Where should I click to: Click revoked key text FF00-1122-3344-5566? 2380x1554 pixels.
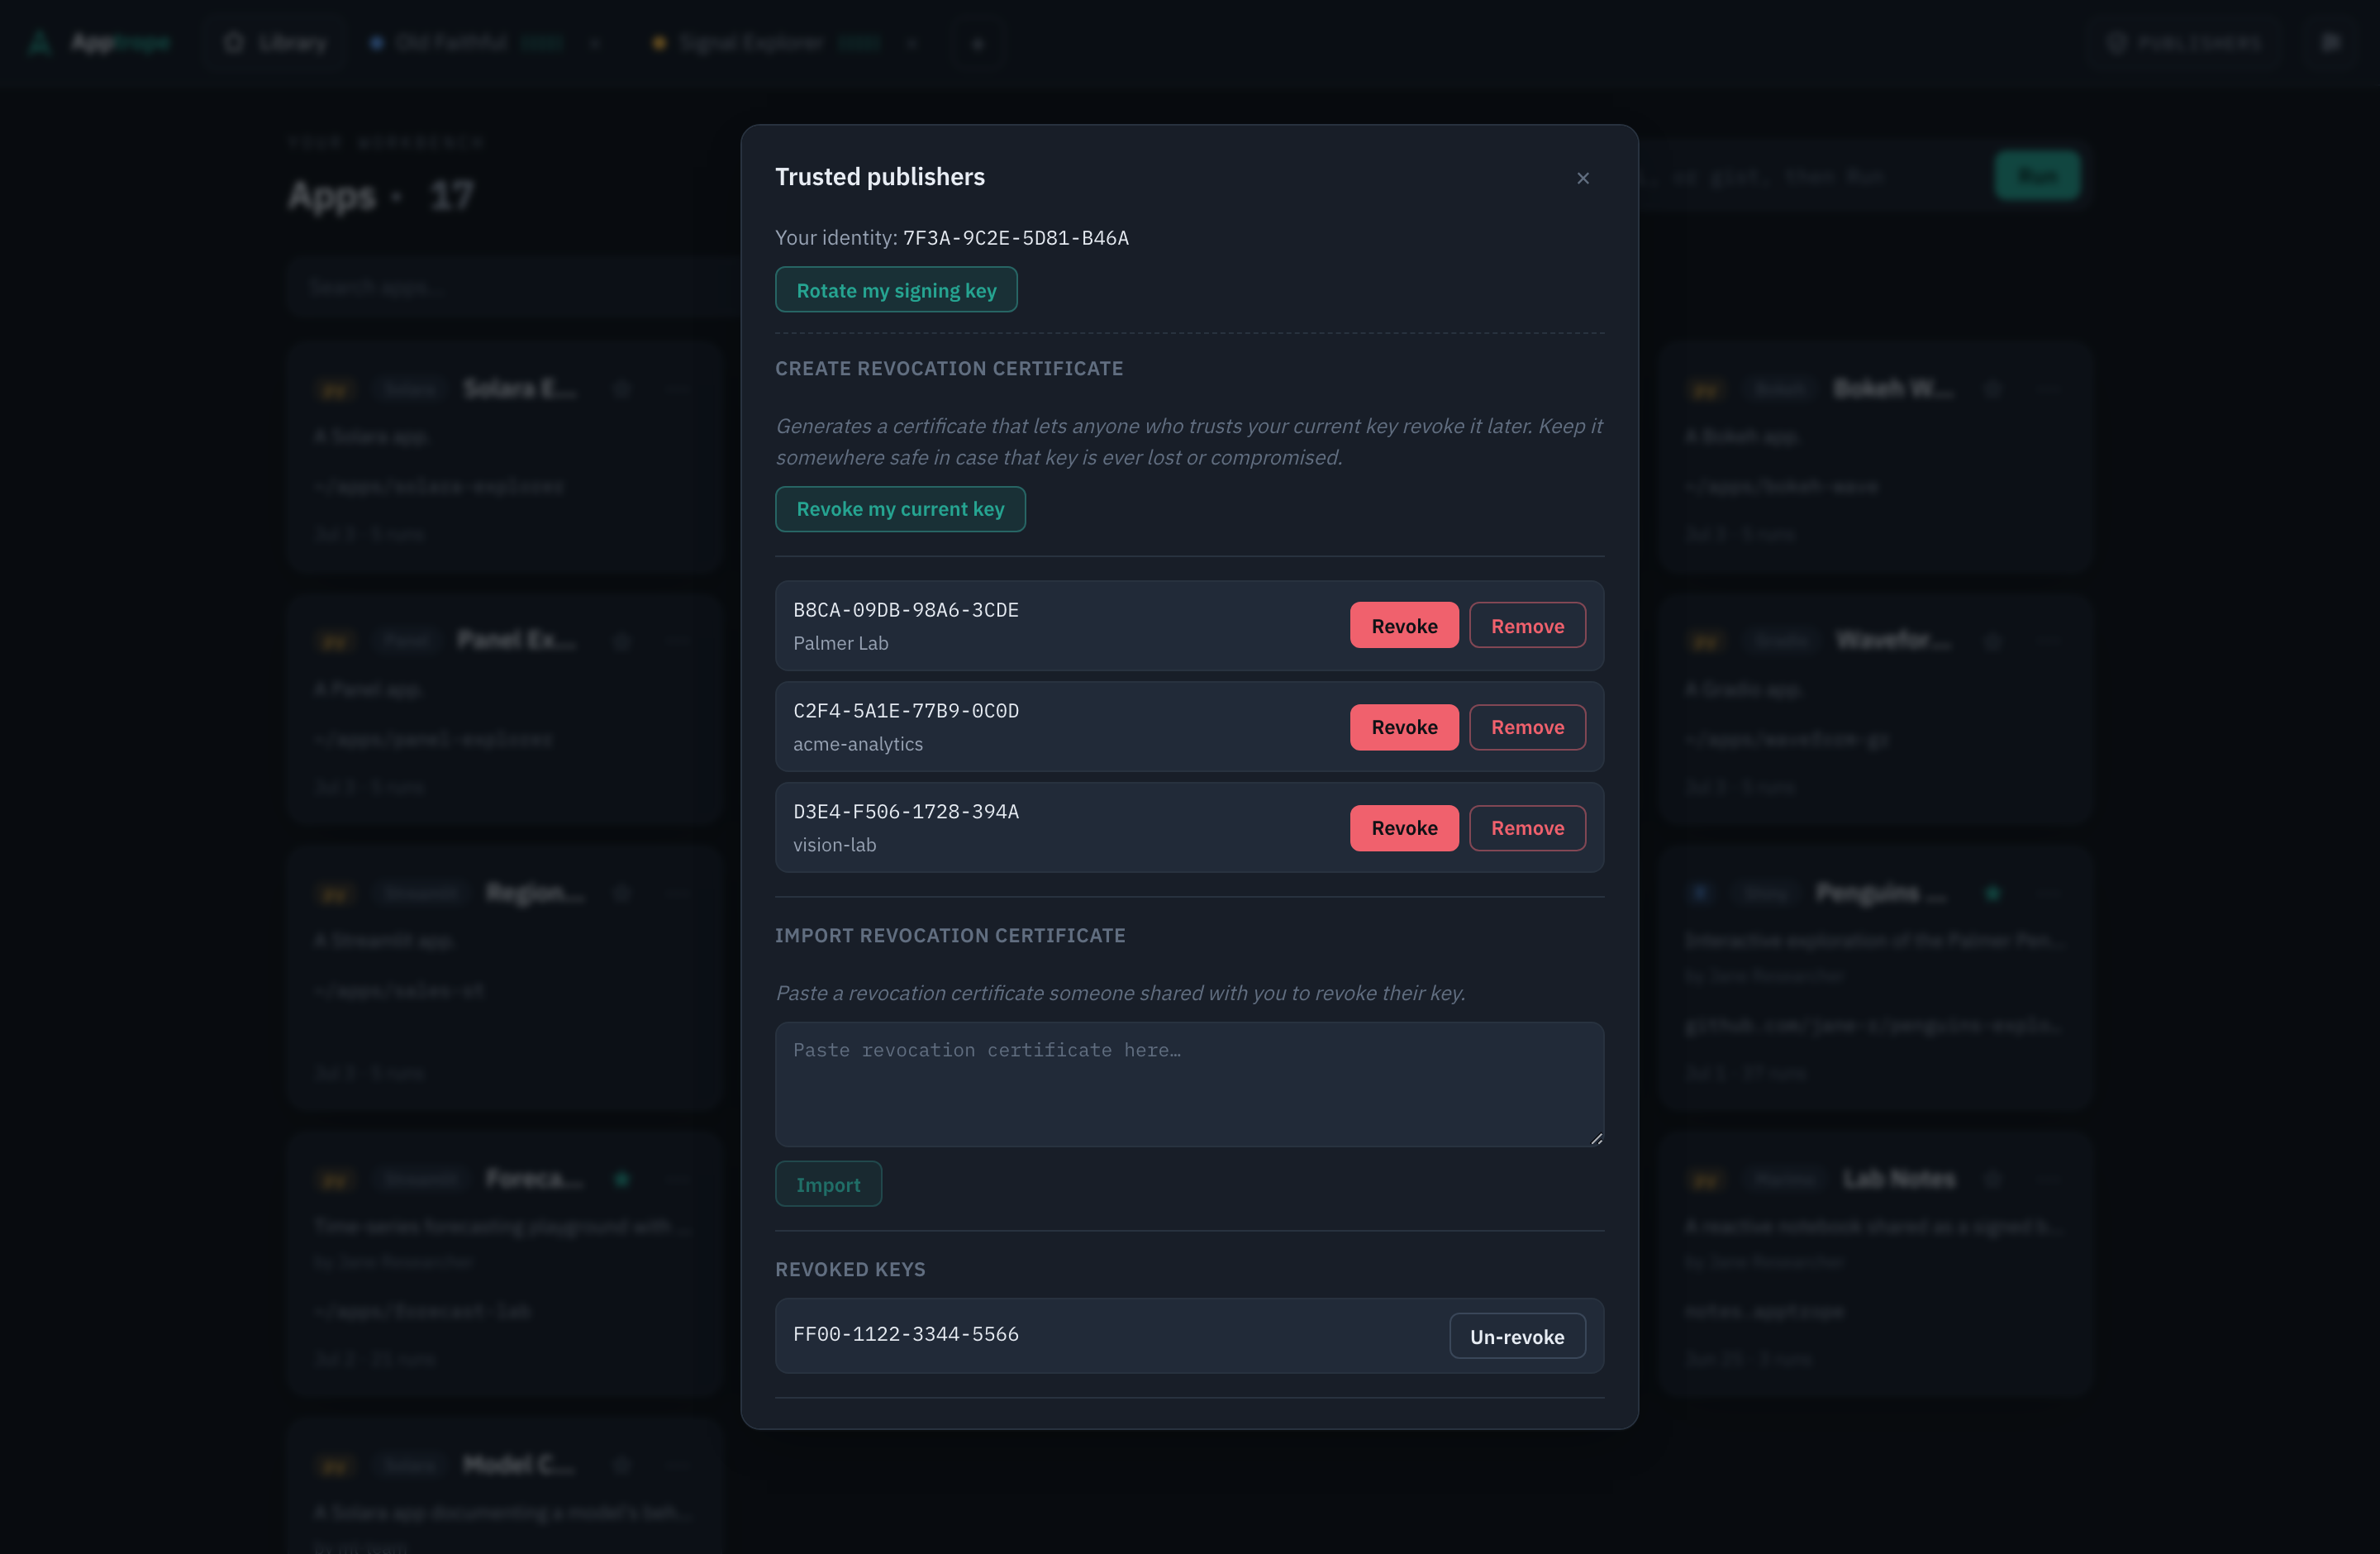906,1334
